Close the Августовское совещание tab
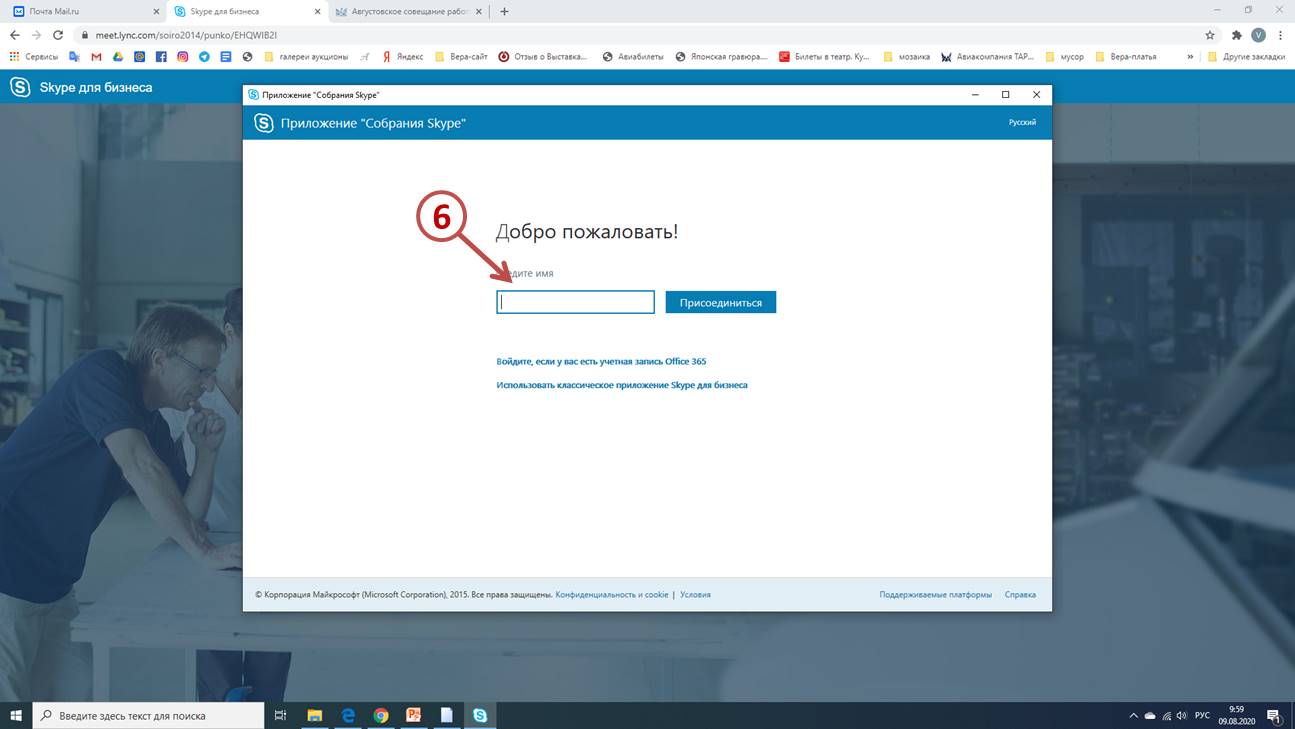 (x=479, y=11)
